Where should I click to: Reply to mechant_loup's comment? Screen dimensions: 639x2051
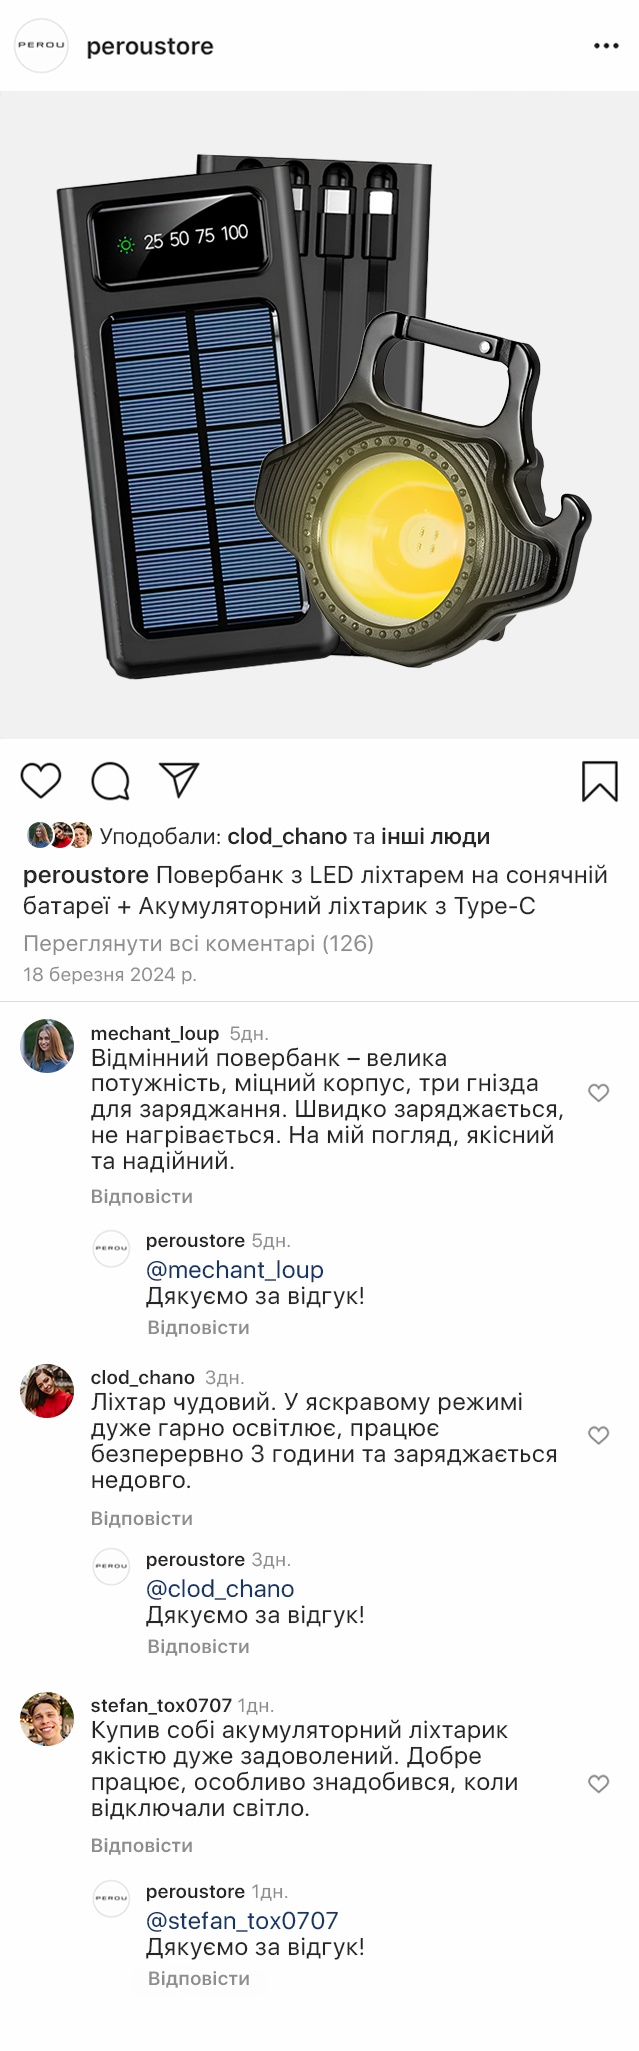click(142, 1196)
